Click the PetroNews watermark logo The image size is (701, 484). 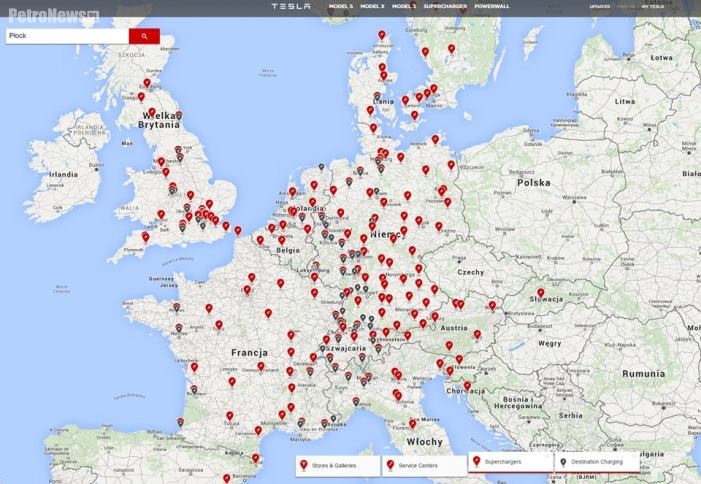tap(50, 14)
